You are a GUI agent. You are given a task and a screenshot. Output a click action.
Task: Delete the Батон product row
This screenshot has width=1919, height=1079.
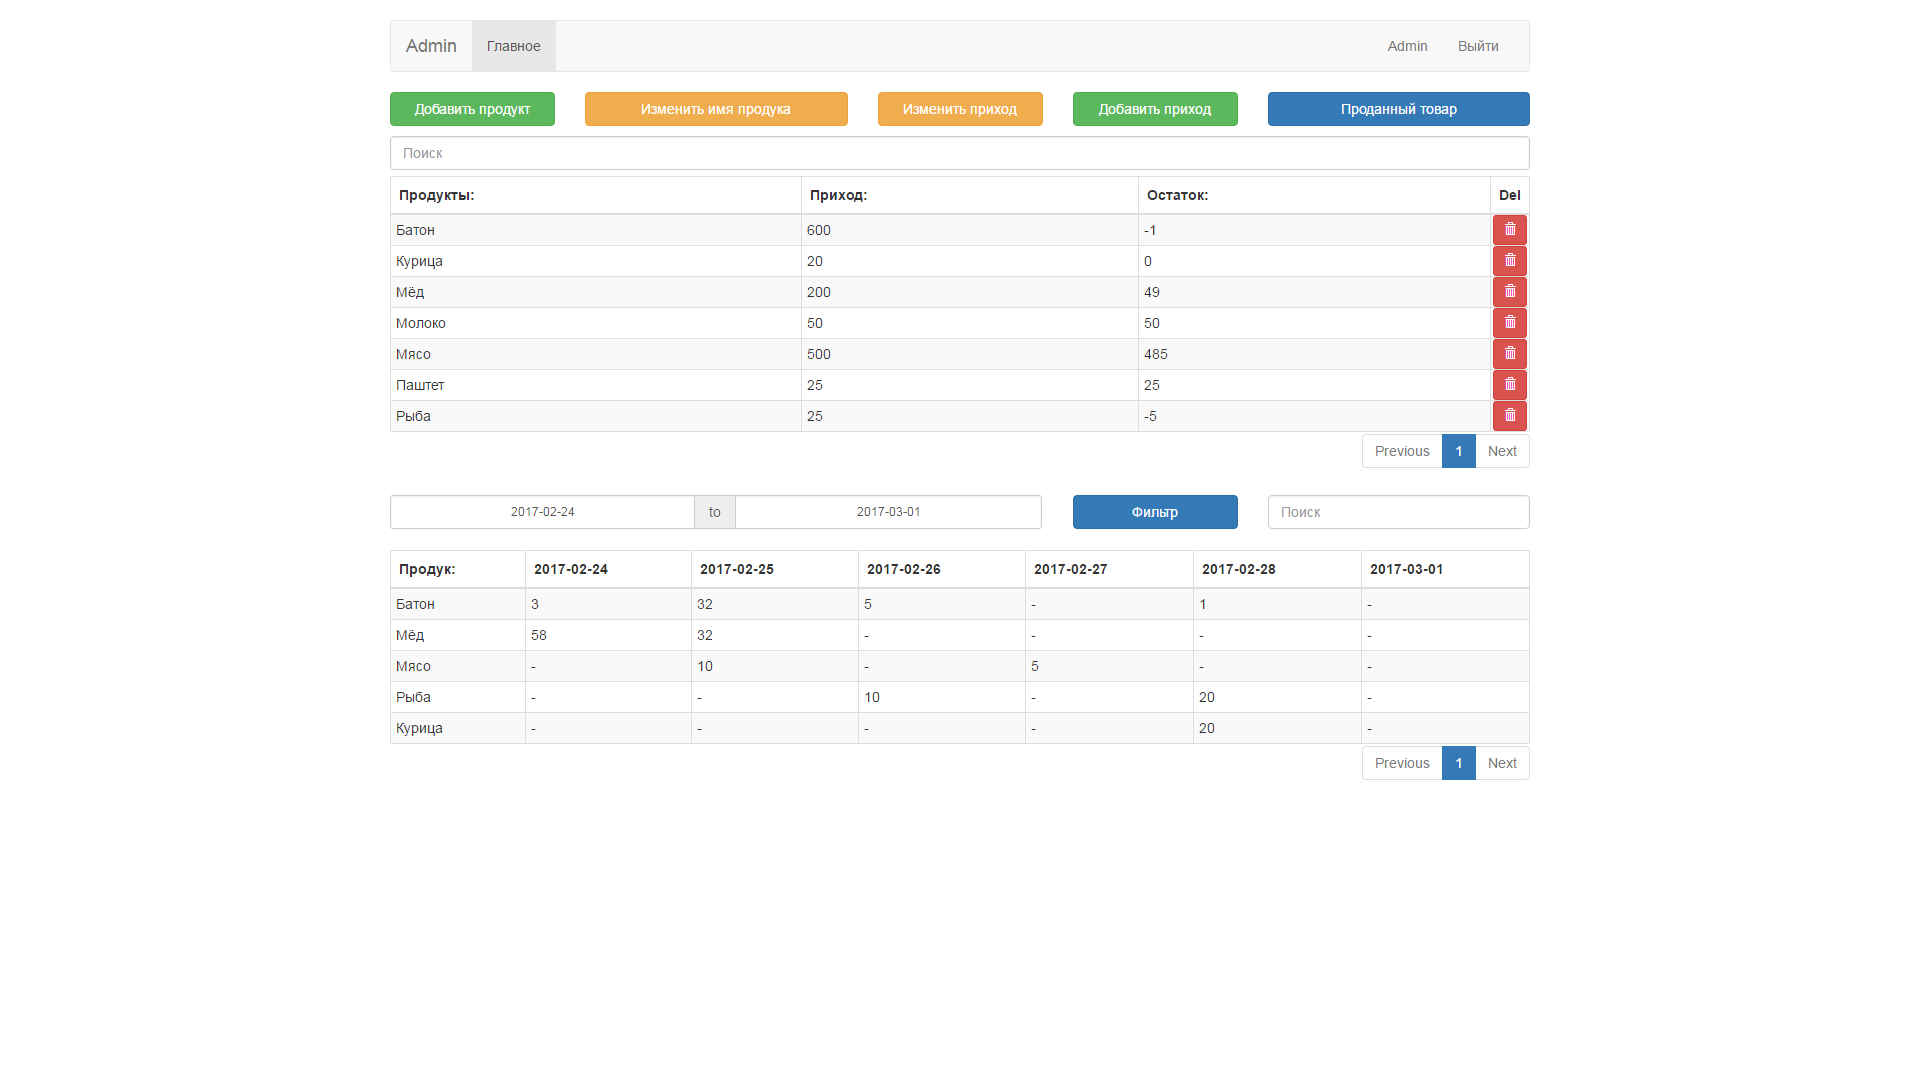[1509, 230]
